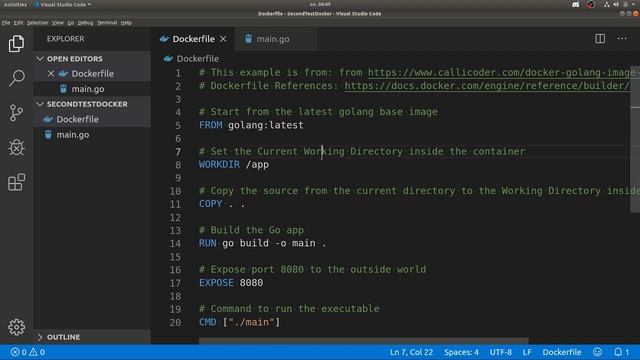Click the WORKDIR keyword on line 8

pyautogui.click(x=219, y=164)
